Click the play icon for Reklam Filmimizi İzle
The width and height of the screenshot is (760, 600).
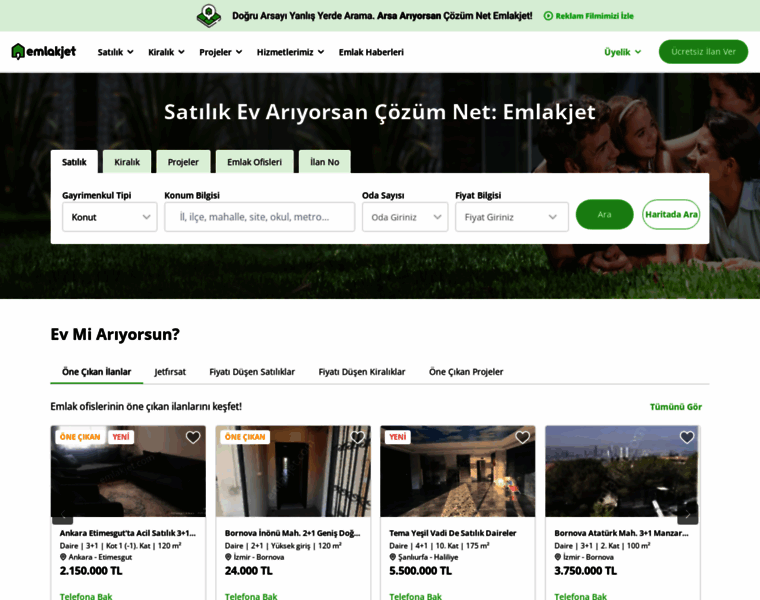tap(548, 16)
